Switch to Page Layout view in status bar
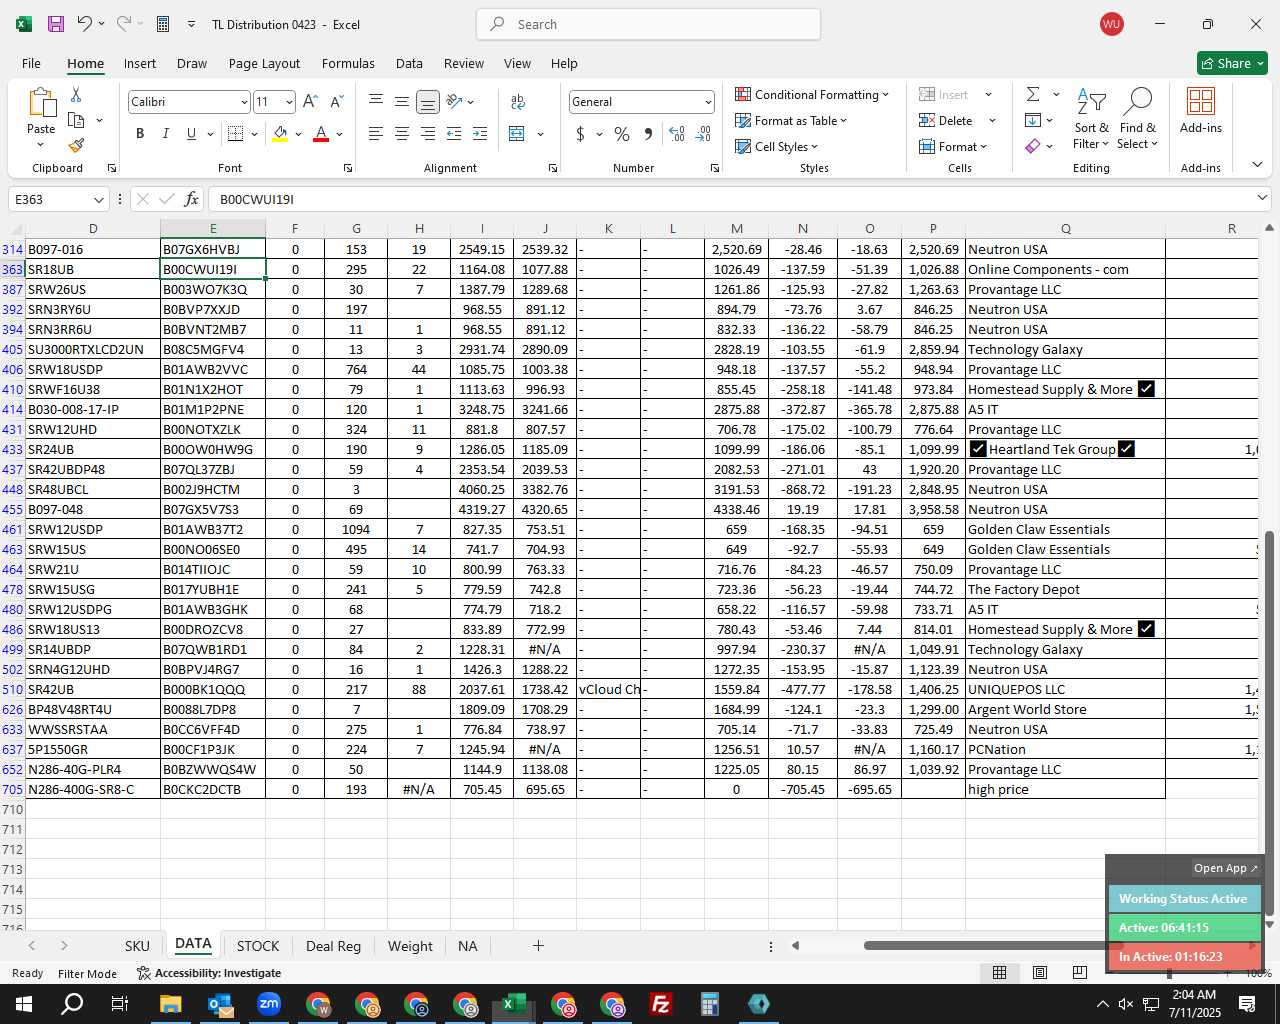Image resolution: width=1280 pixels, height=1024 pixels. pyautogui.click(x=1040, y=972)
